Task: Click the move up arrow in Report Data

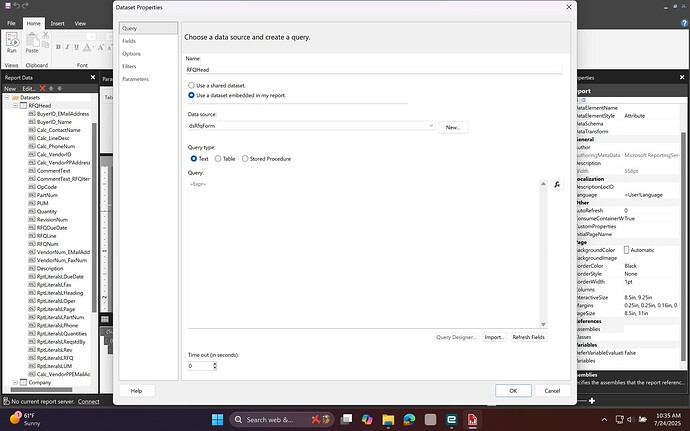Action: point(51,88)
